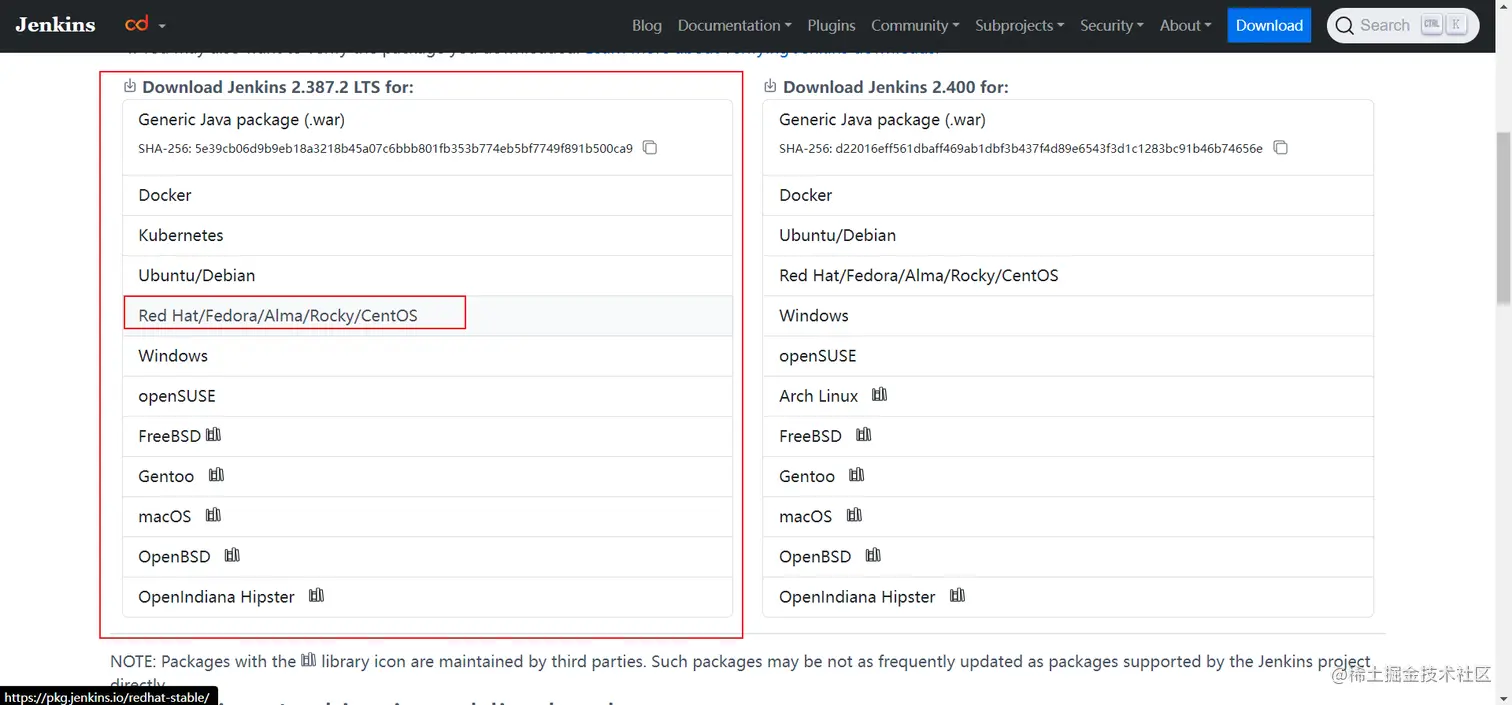The width and height of the screenshot is (1512, 705).
Task: Copy the LTS SHA-256 hash via clipboard icon
Action: coord(650,148)
